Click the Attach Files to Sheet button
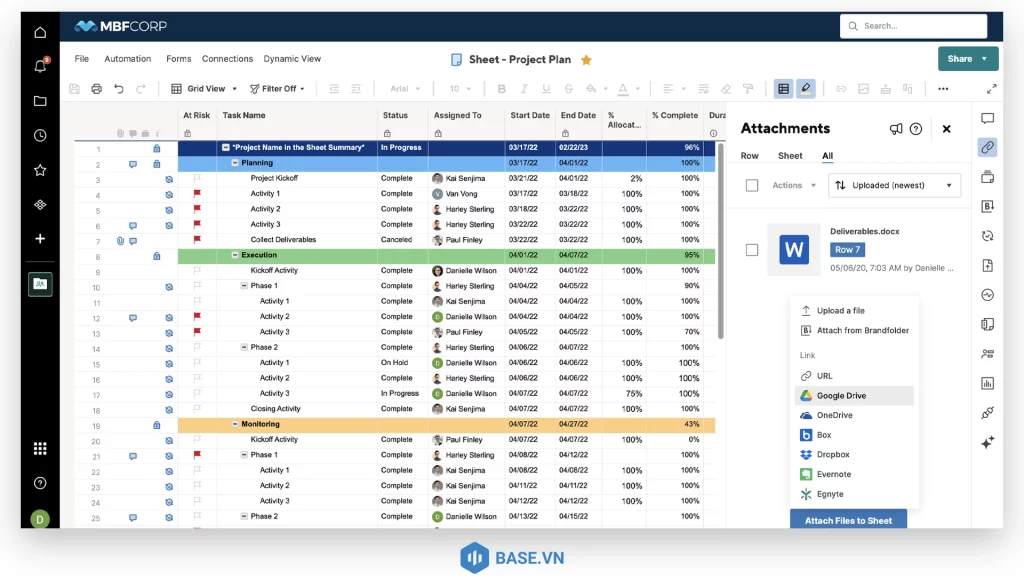The image size is (1024, 587). [x=848, y=520]
